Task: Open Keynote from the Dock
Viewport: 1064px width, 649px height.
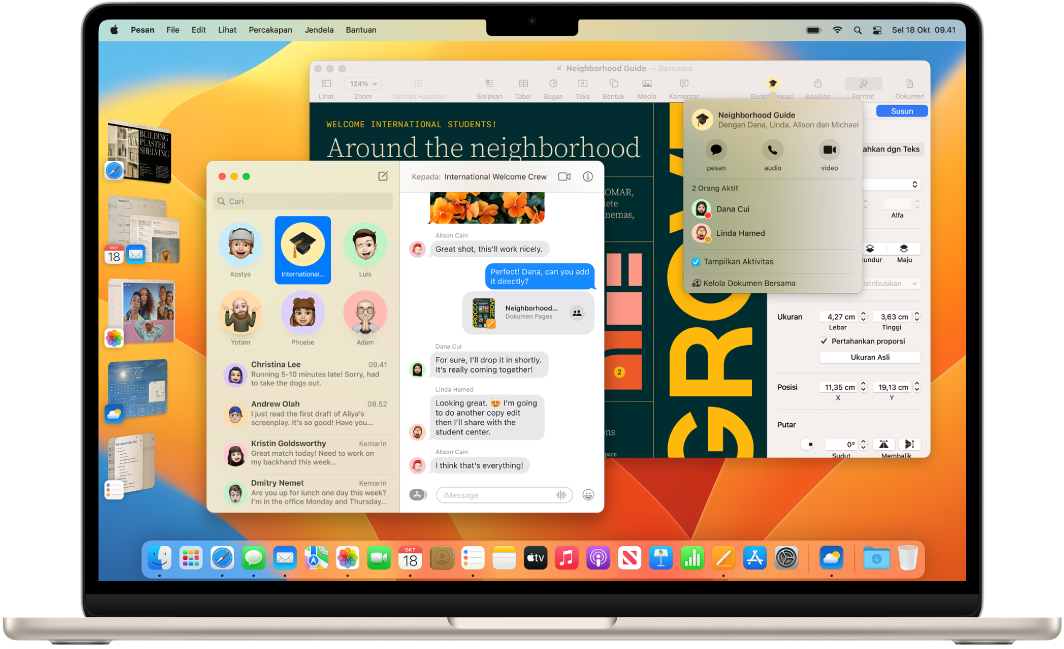Action: [660, 558]
